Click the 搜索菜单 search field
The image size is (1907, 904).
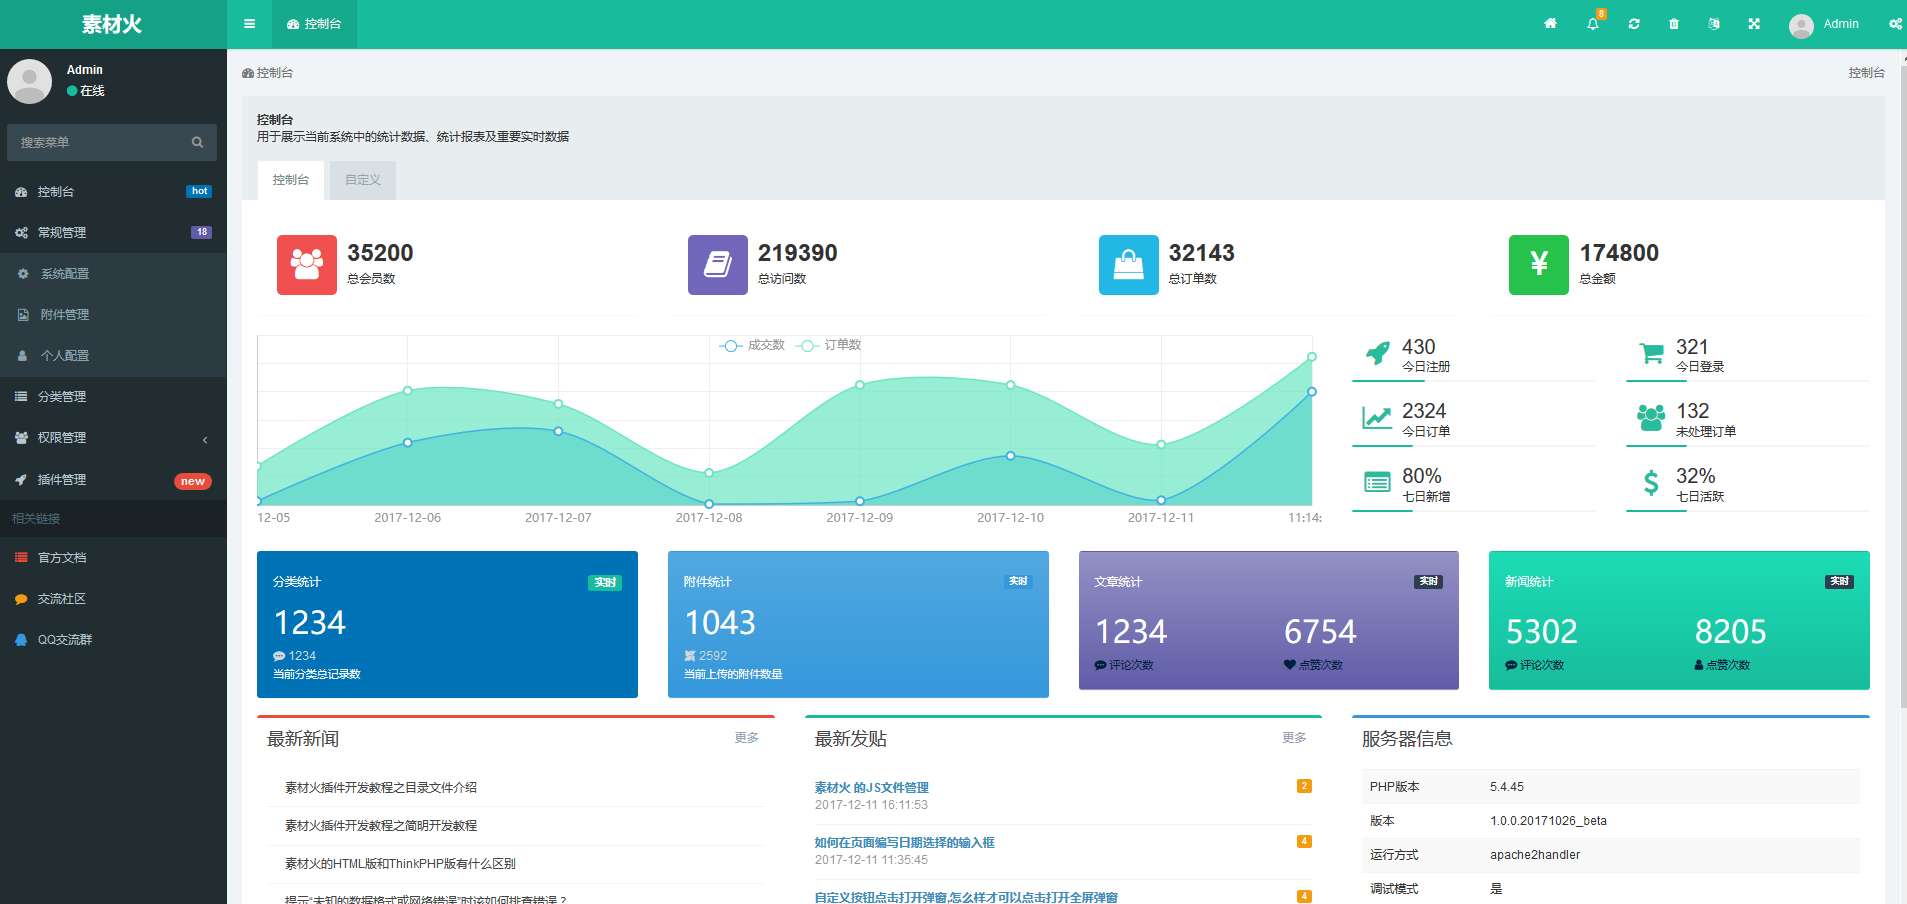[x=112, y=142]
